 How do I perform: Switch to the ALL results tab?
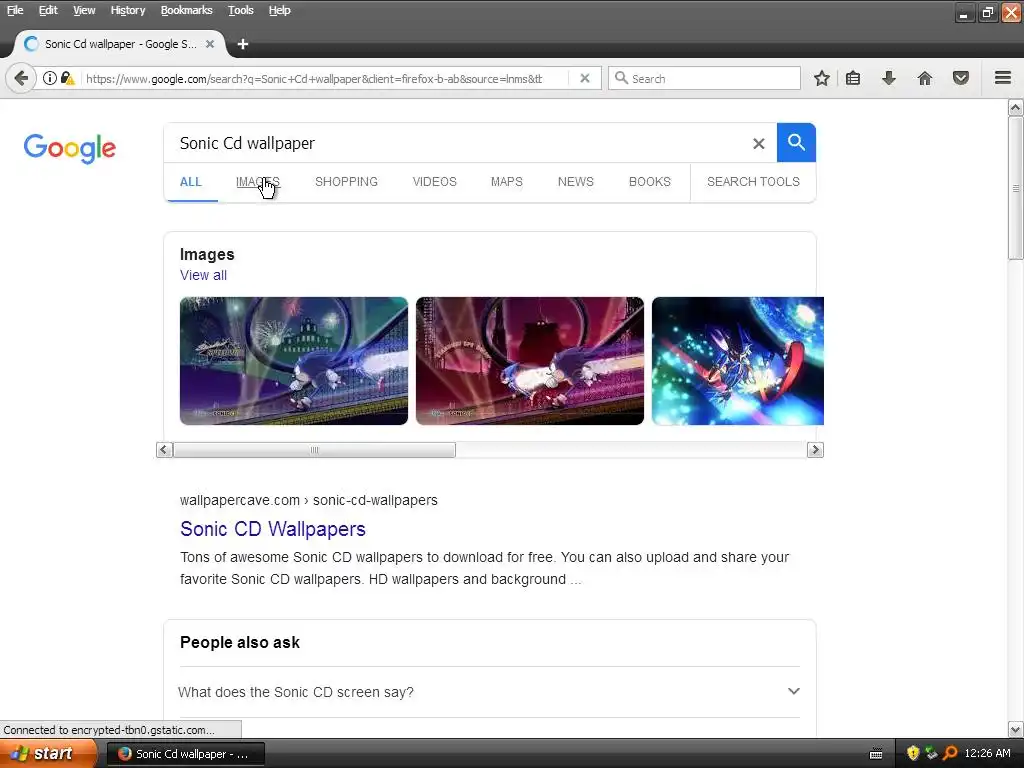pos(191,182)
